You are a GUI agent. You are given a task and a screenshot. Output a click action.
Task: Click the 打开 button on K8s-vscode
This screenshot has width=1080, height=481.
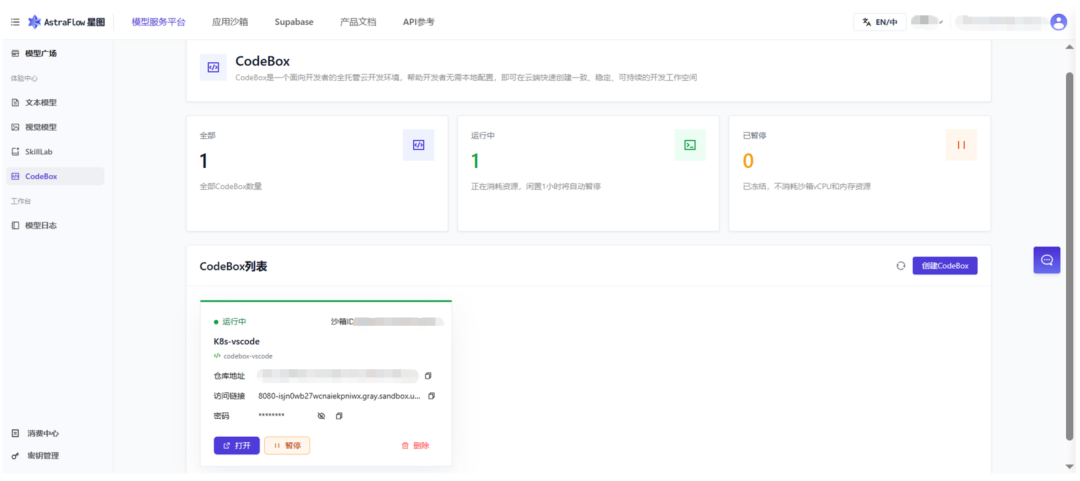pos(237,446)
